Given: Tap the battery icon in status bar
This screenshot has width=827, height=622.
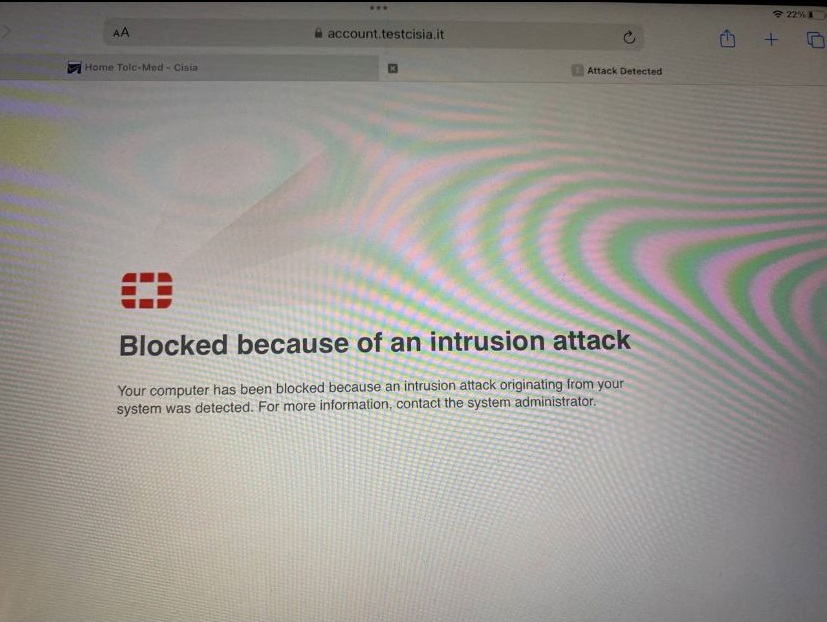Looking at the screenshot, I should 816,15.
